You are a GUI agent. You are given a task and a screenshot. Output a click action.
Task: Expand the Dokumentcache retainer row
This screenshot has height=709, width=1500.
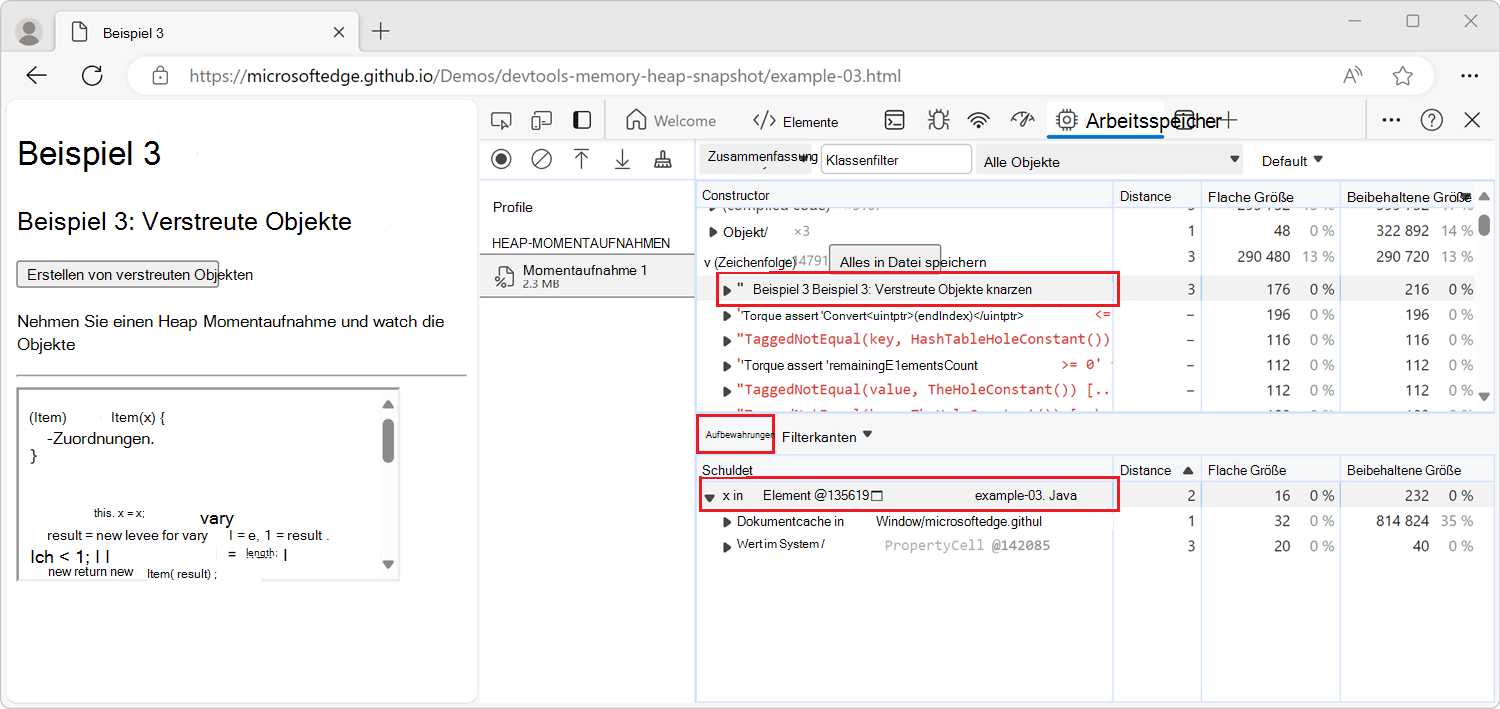(x=728, y=521)
